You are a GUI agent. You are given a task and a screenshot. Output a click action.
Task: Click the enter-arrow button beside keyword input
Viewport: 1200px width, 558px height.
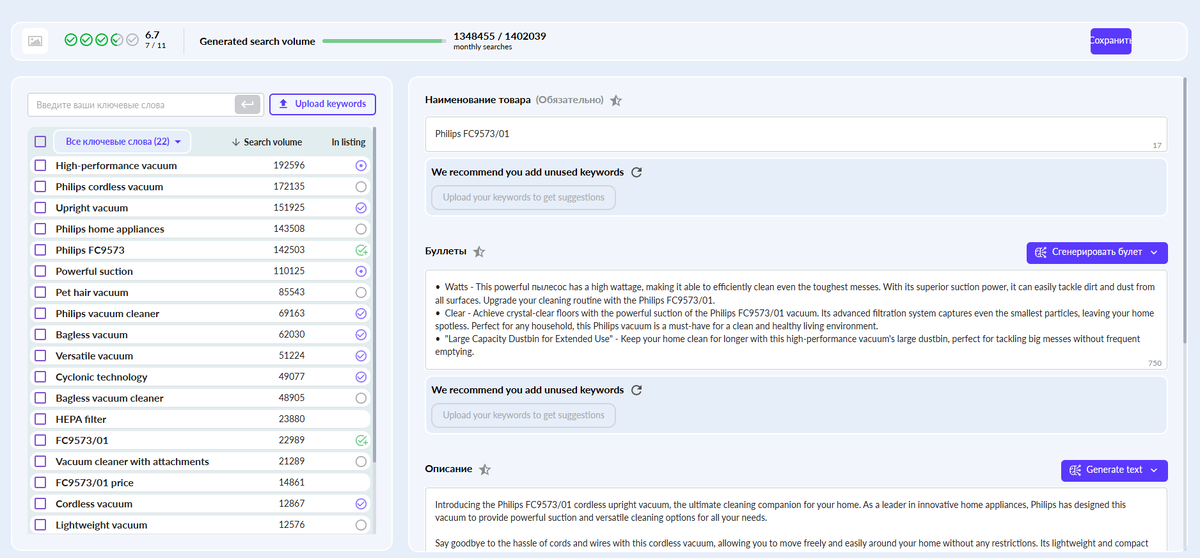pyautogui.click(x=247, y=104)
